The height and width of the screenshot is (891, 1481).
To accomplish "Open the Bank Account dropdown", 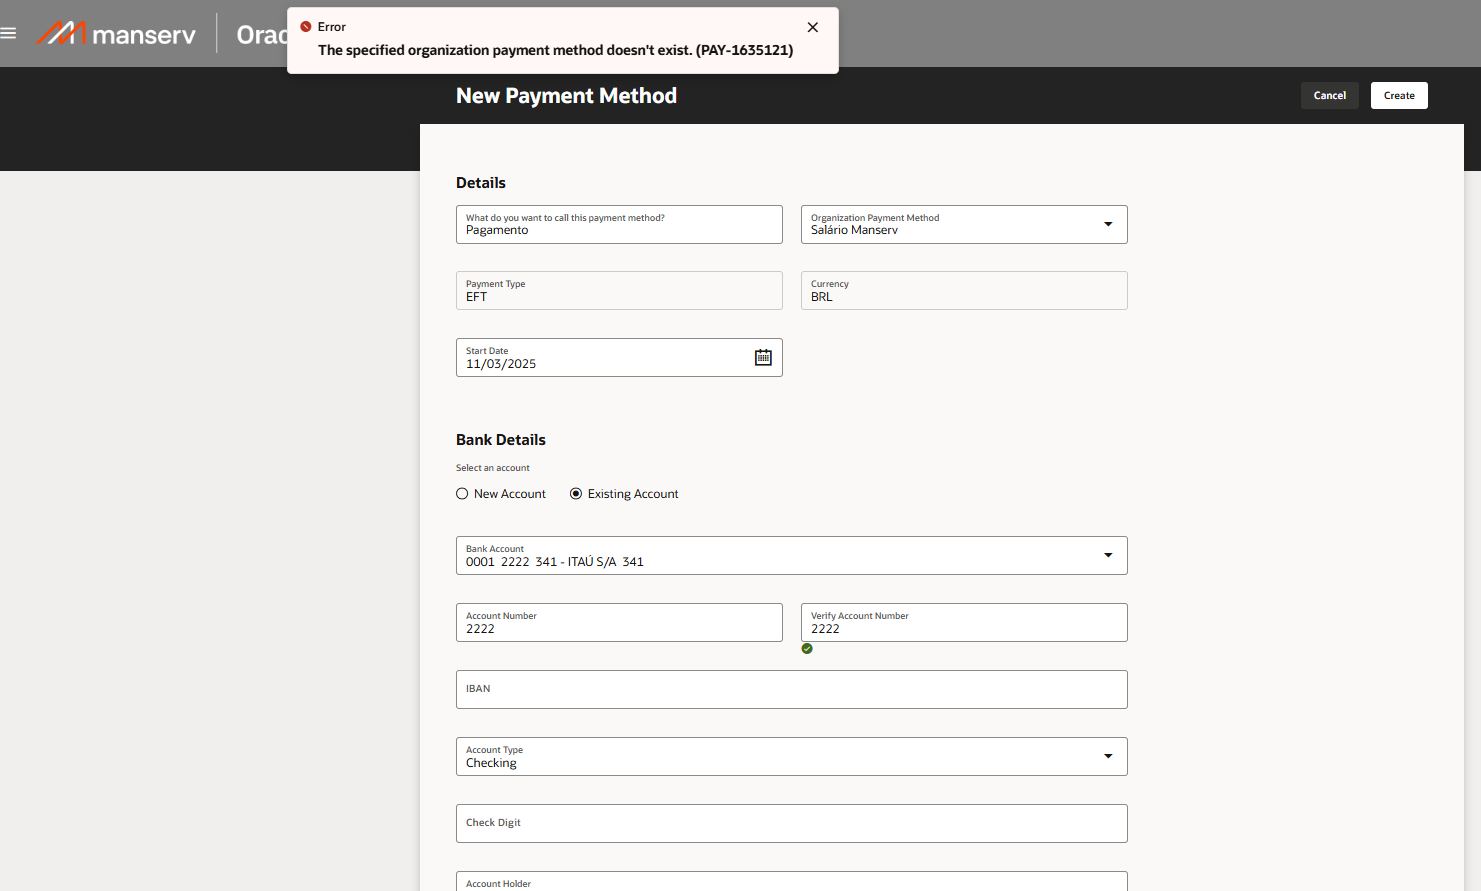I will pos(1108,555).
